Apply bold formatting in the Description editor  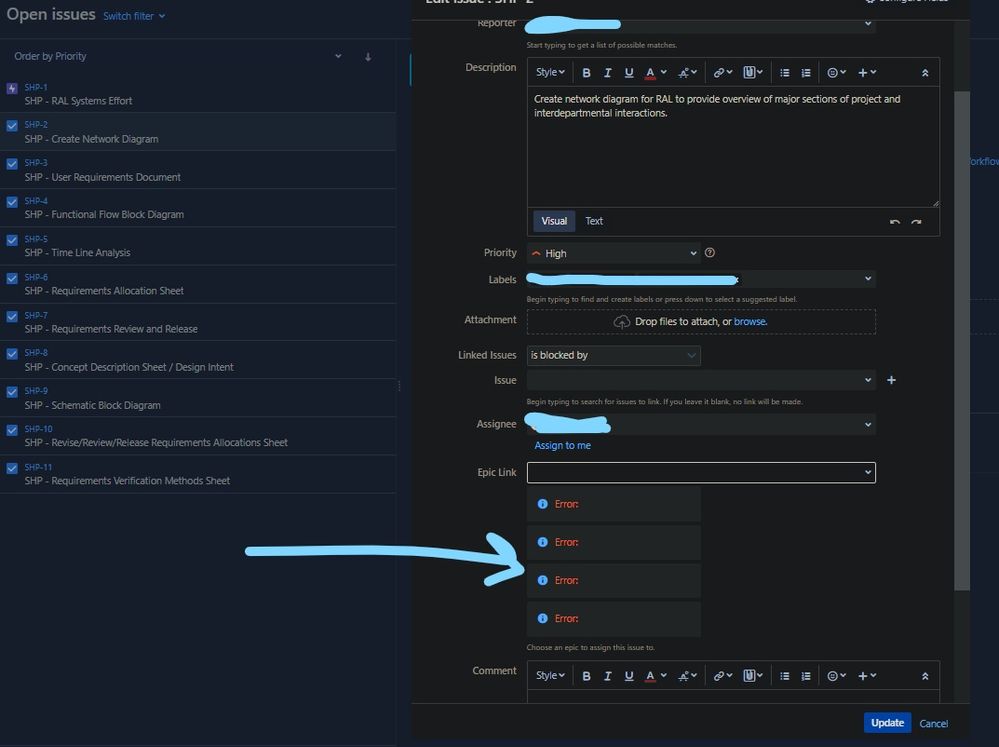pyautogui.click(x=587, y=72)
